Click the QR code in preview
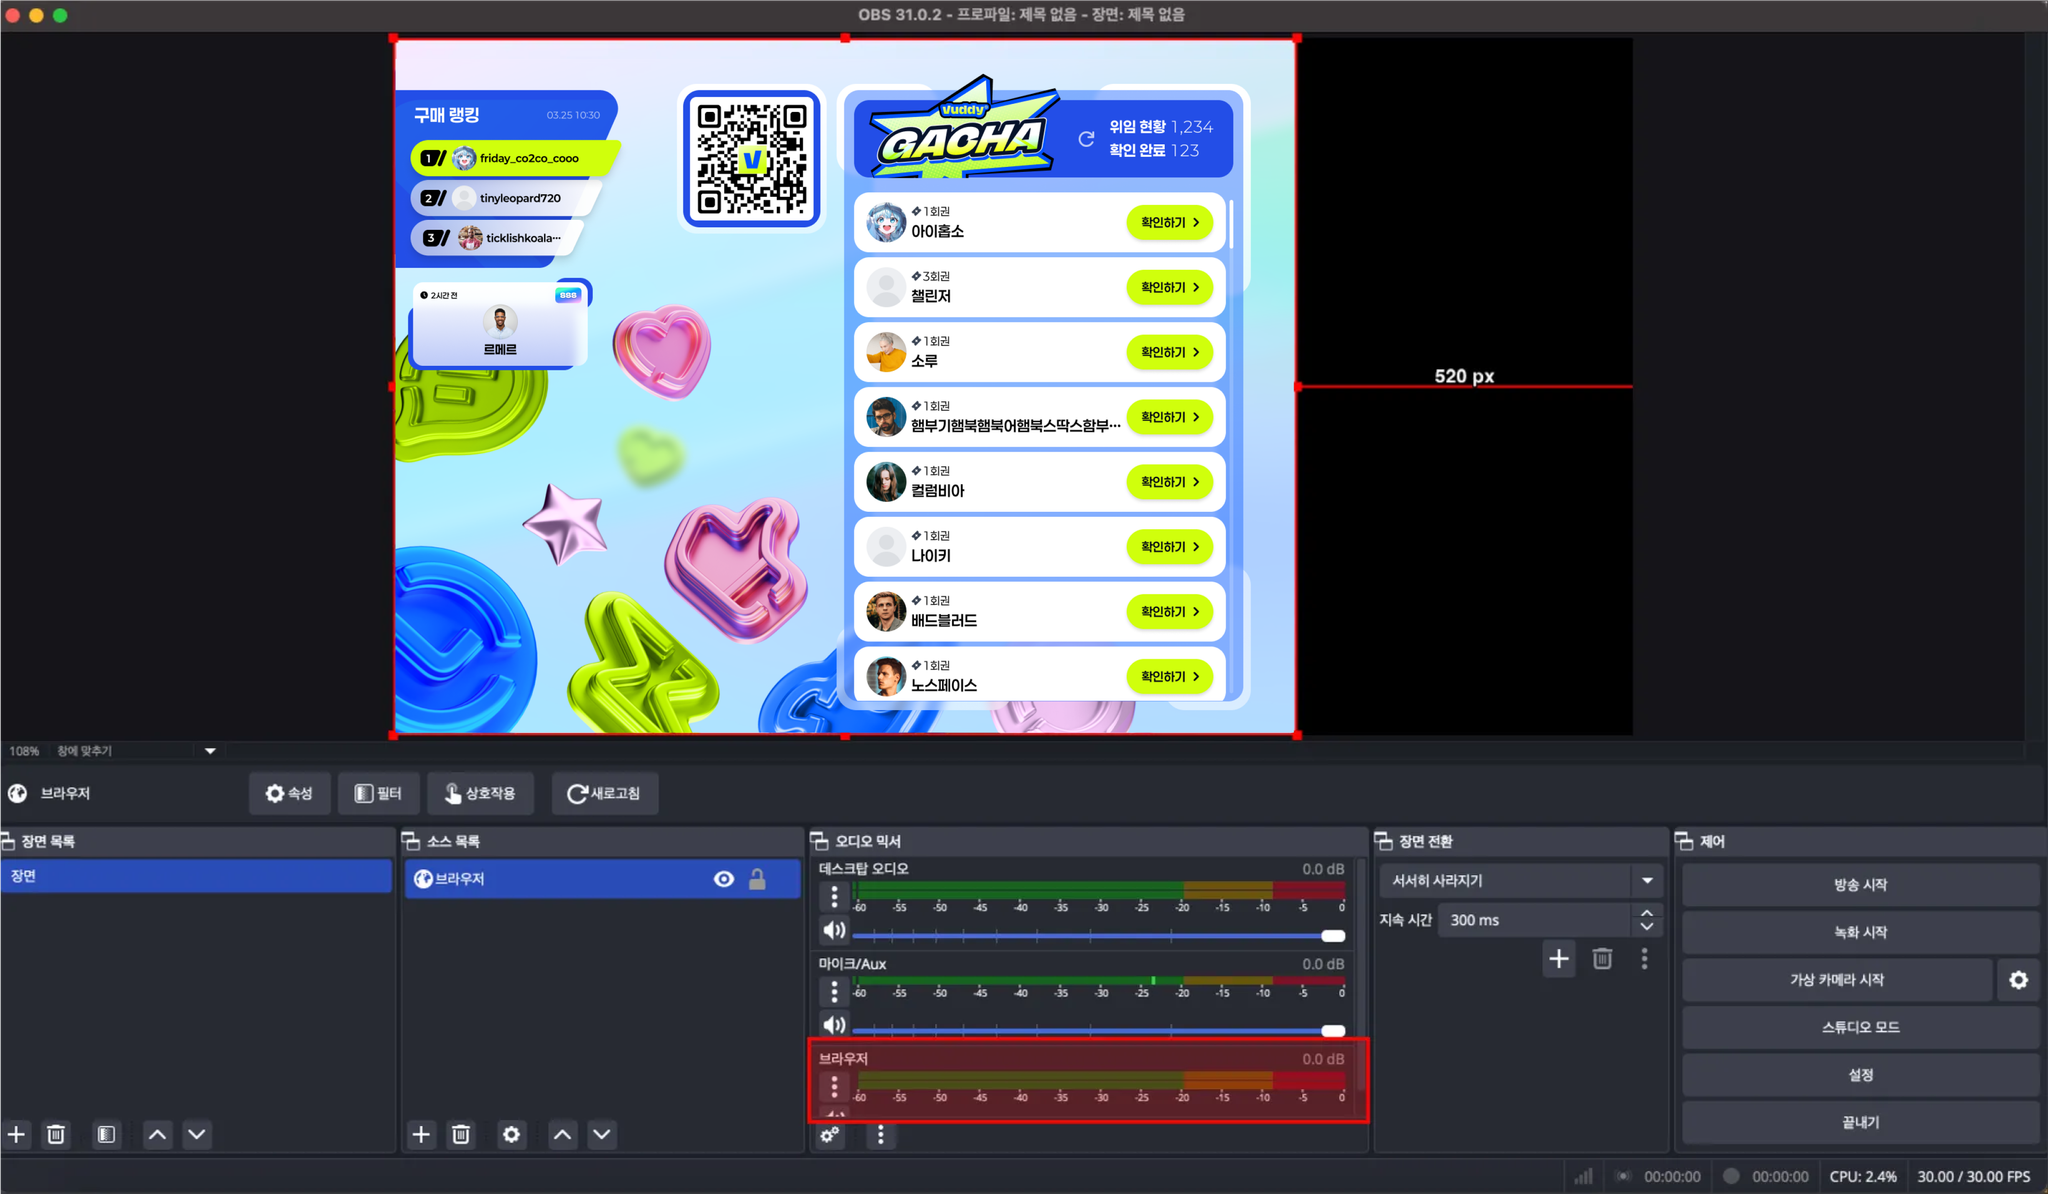Screen dimensions: 2048x1194 pos(752,159)
